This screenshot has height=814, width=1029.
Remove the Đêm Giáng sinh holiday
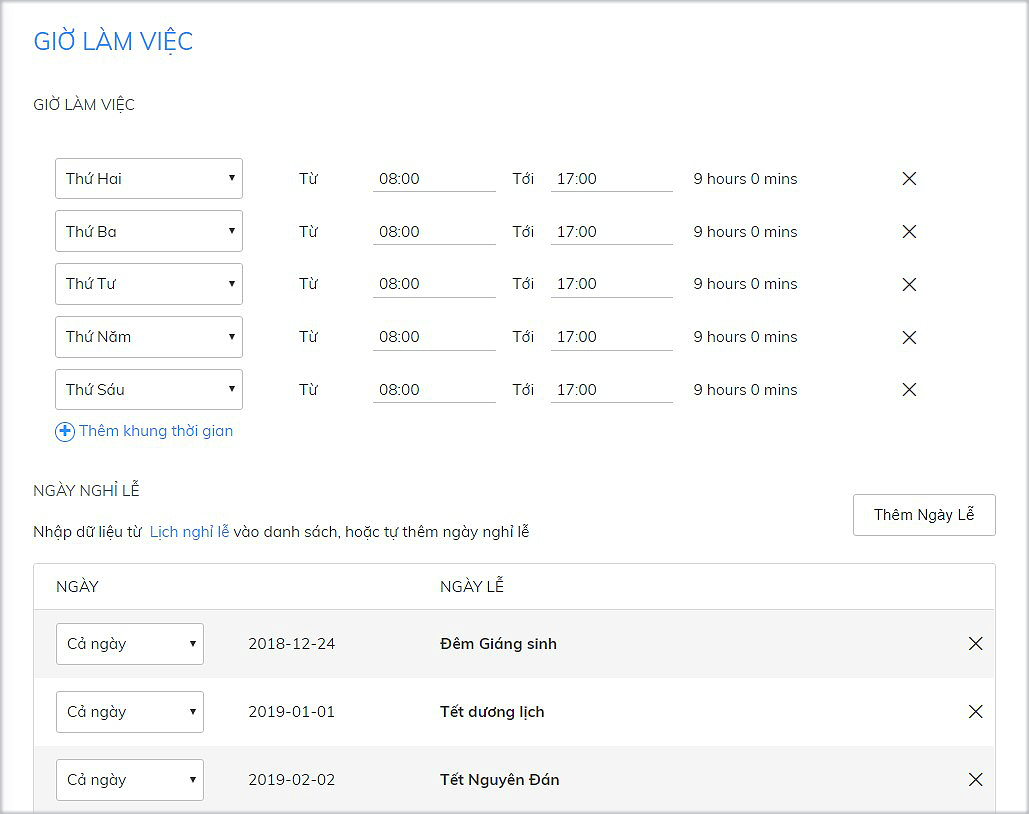pos(975,644)
